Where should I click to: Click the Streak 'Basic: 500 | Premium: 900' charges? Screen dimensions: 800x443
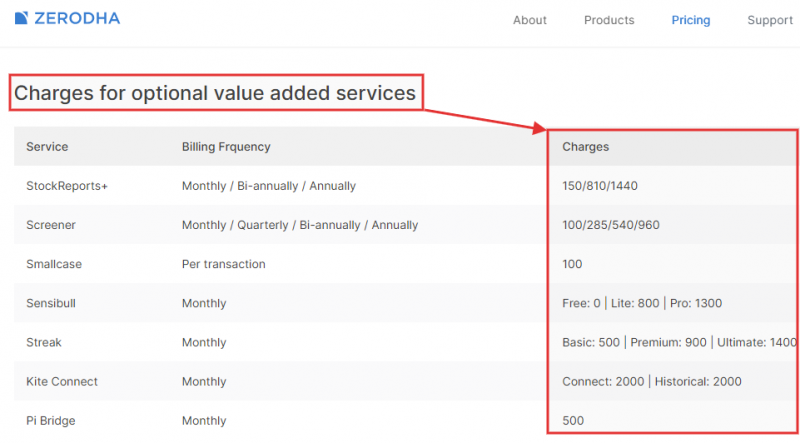tap(679, 342)
